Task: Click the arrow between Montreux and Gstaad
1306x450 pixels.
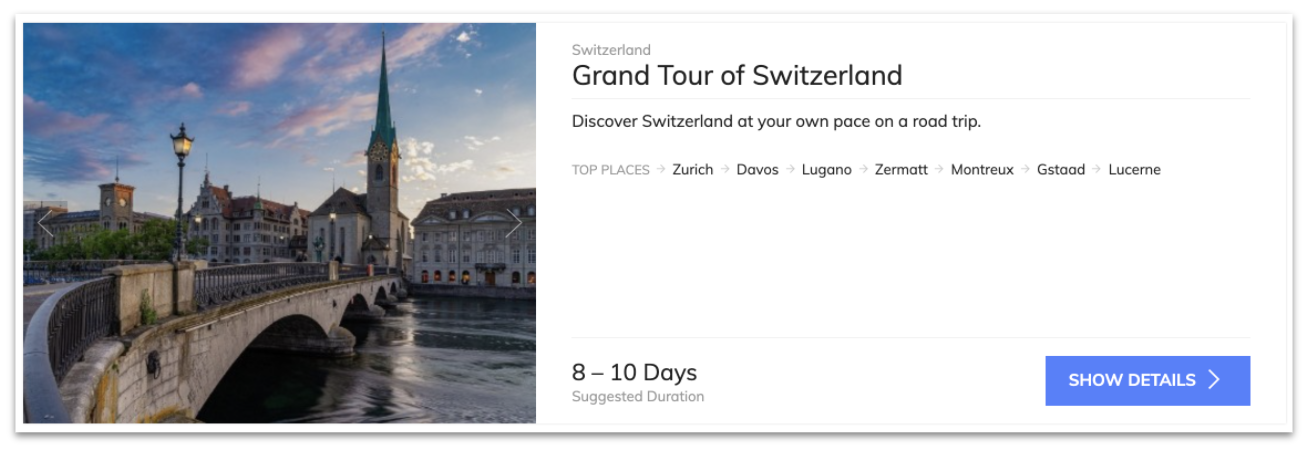Action: (1025, 170)
